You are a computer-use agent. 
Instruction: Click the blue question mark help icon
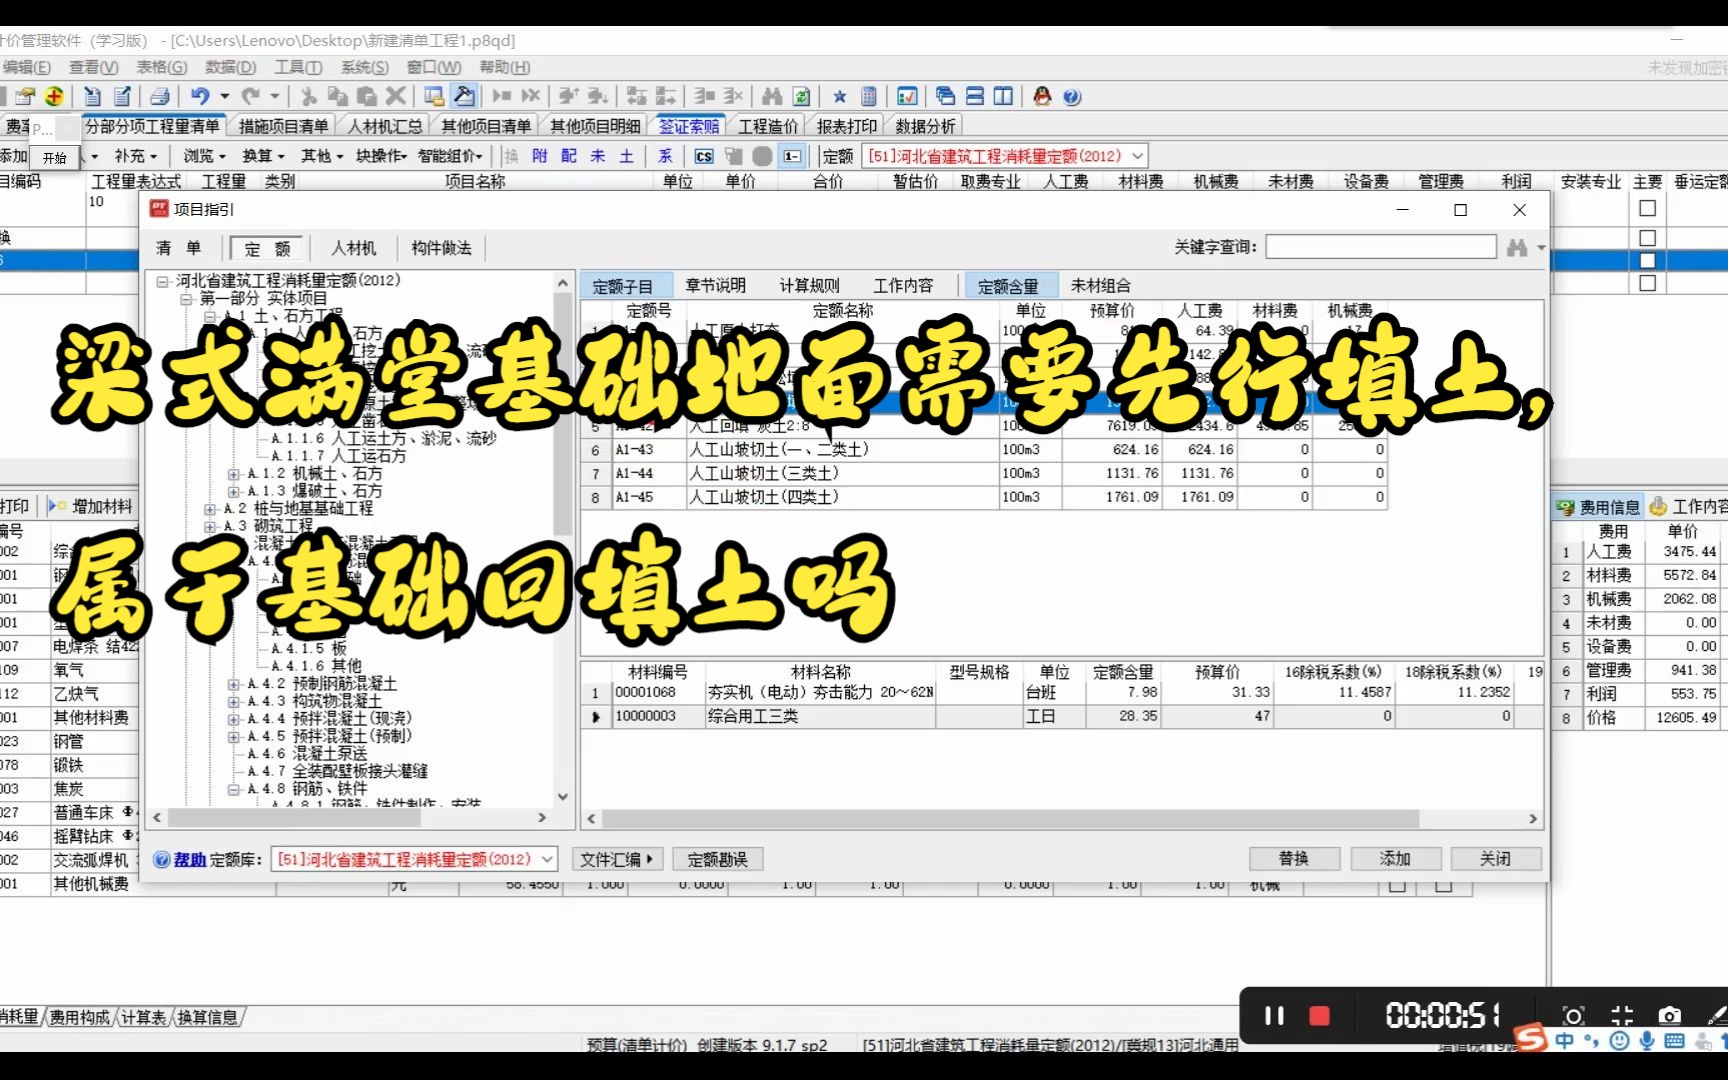click(1071, 96)
